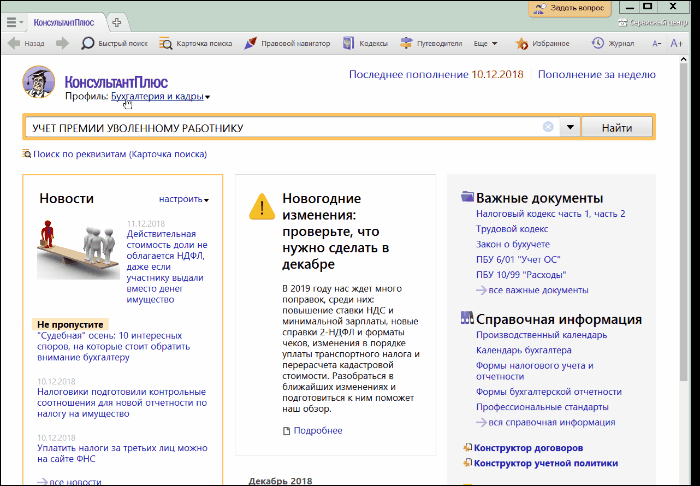Clear the search field with the X icon
This screenshot has height=486, width=700.
pyautogui.click(x=548, y=127)
